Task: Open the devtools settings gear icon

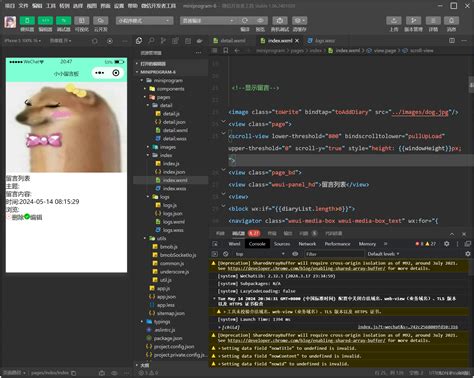Action: coord(447,244)
